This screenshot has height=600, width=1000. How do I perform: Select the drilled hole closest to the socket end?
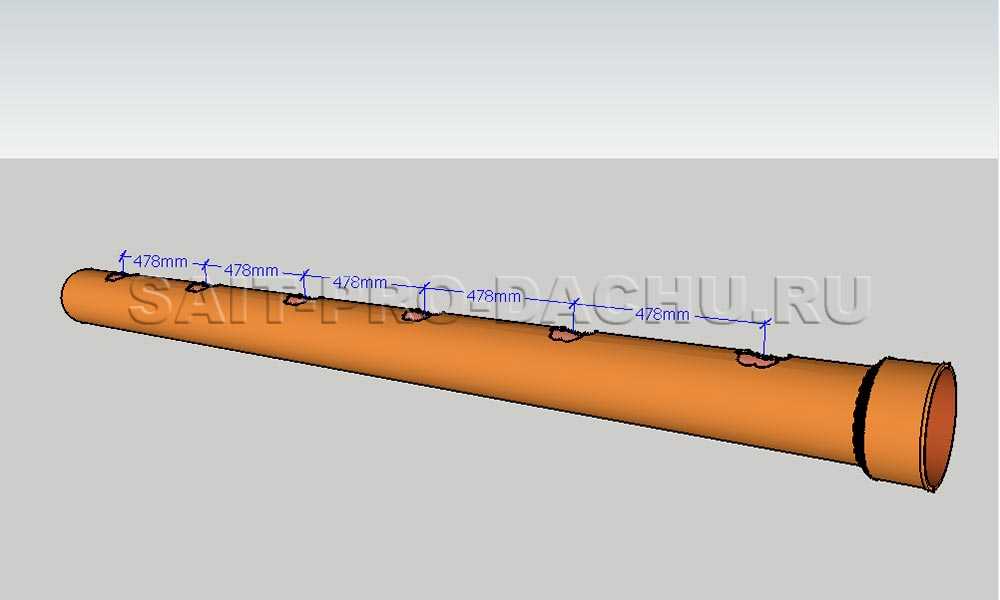[x=758, y=358]
